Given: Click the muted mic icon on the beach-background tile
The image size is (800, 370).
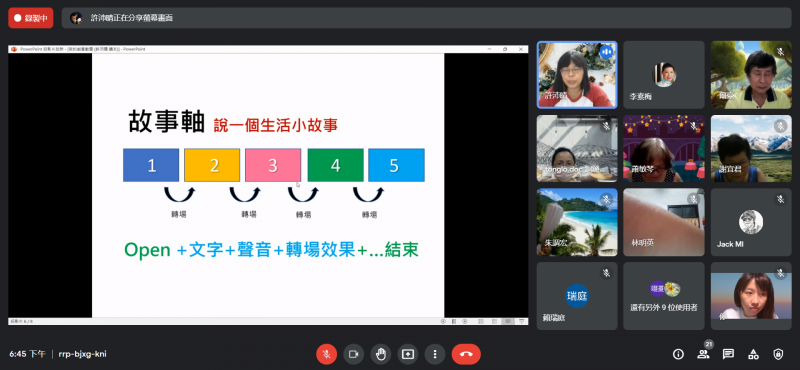Looking at the screenshot, I should pos(606,199).
